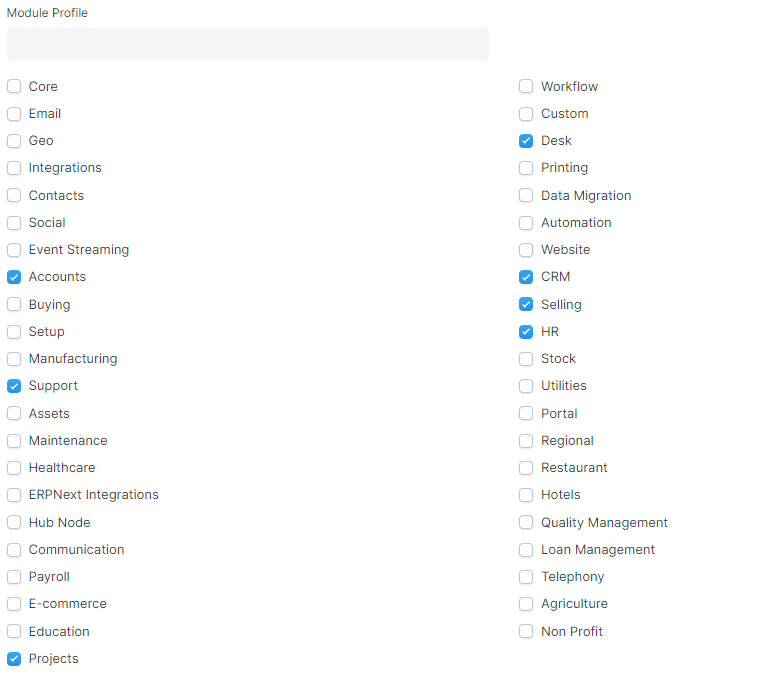
Task: Click the Module Profile input field
Action: tap(248, 44)
